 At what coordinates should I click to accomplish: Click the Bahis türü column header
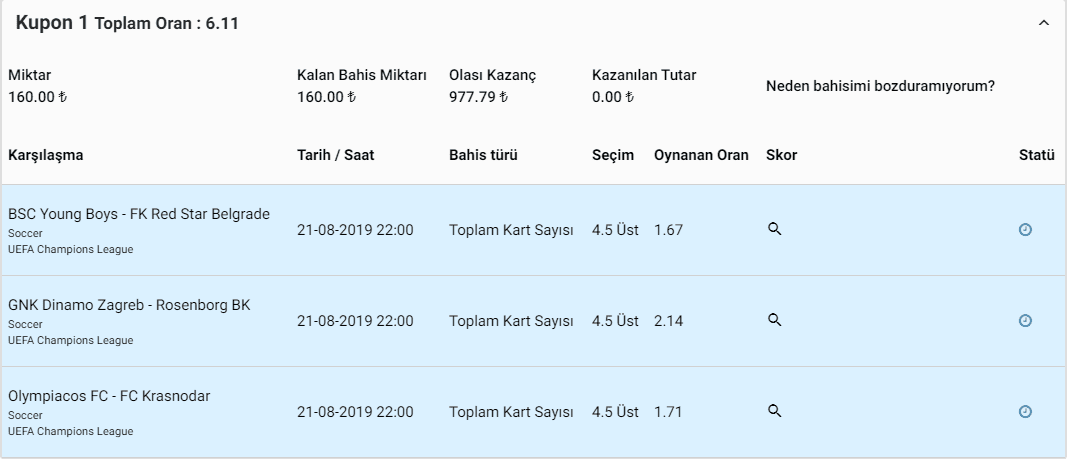pos(483,155)
